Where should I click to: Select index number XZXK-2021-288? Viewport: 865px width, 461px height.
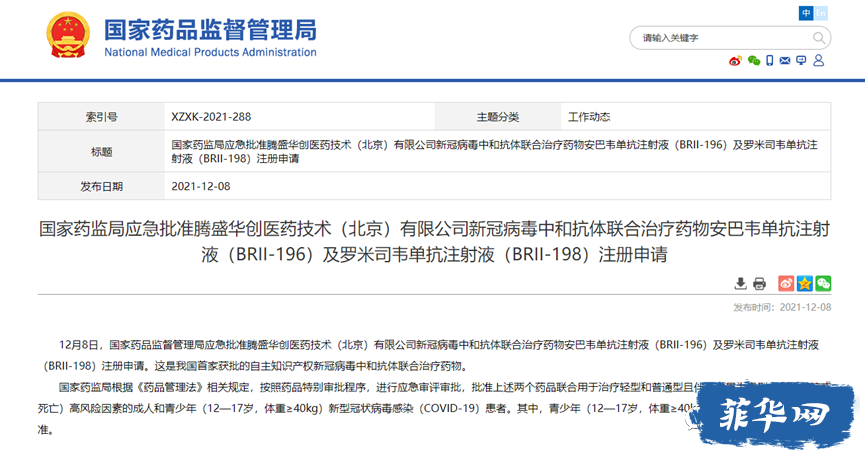pyautogui.click(x=211, y=117)
